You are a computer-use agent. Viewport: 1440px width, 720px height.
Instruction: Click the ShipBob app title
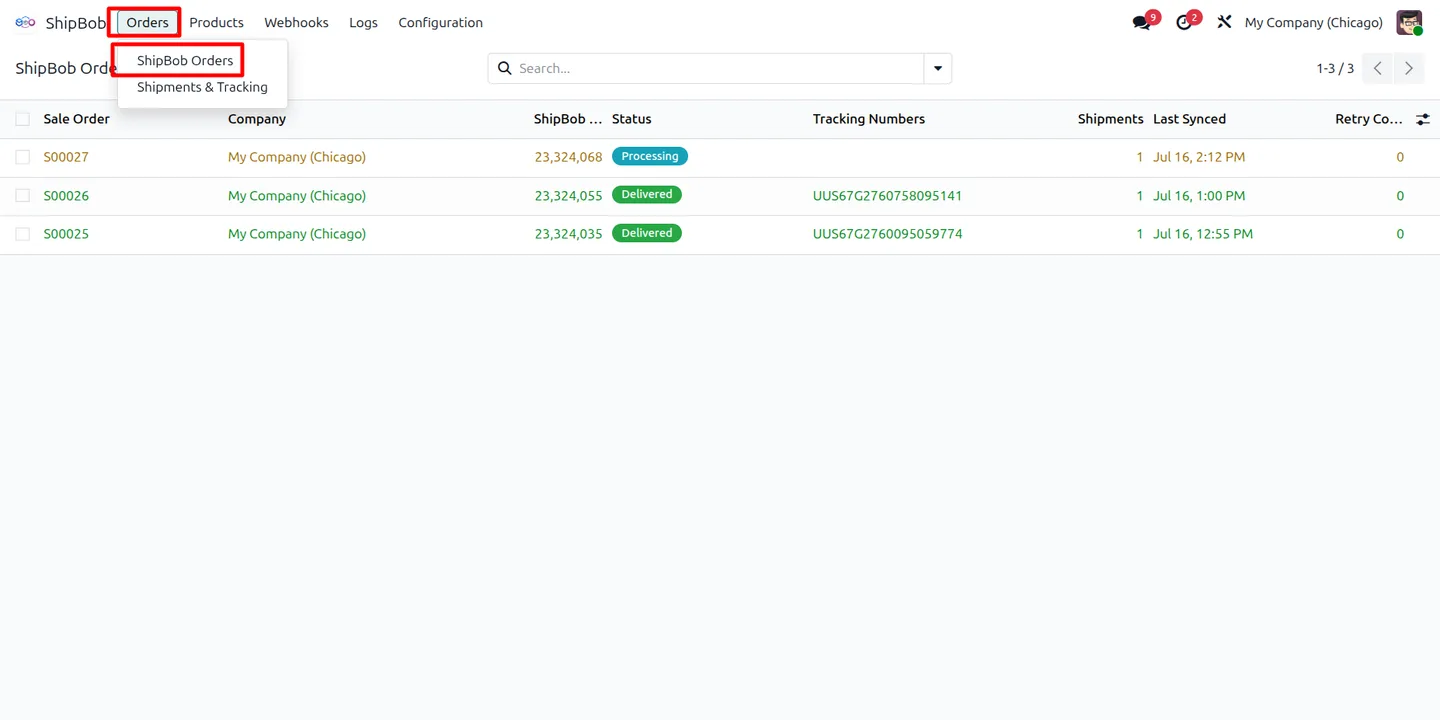[x=75, y=22]
